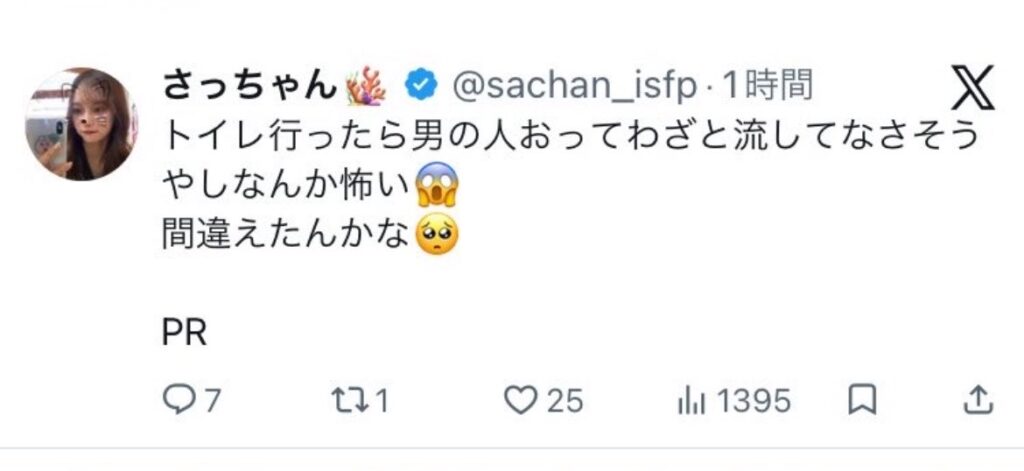Click the repost count of 1
The width and height of the screenshot is (1024, 471).
tap(379, 401)
